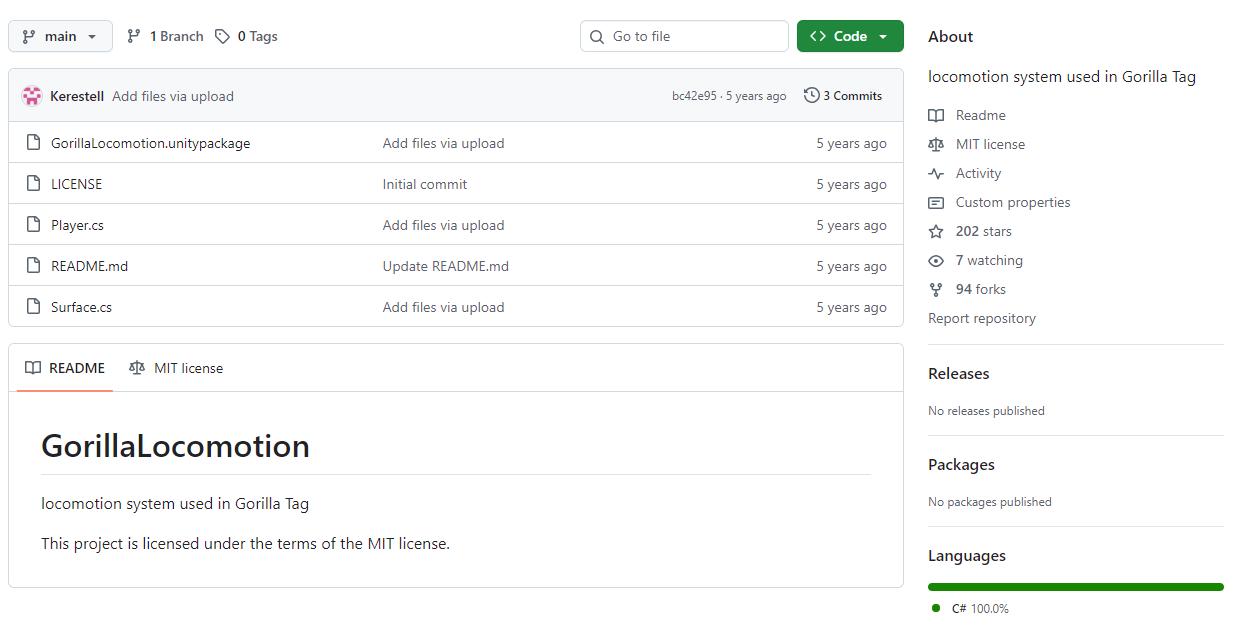Click the fork icon beside 94 forks

(936, 289)
